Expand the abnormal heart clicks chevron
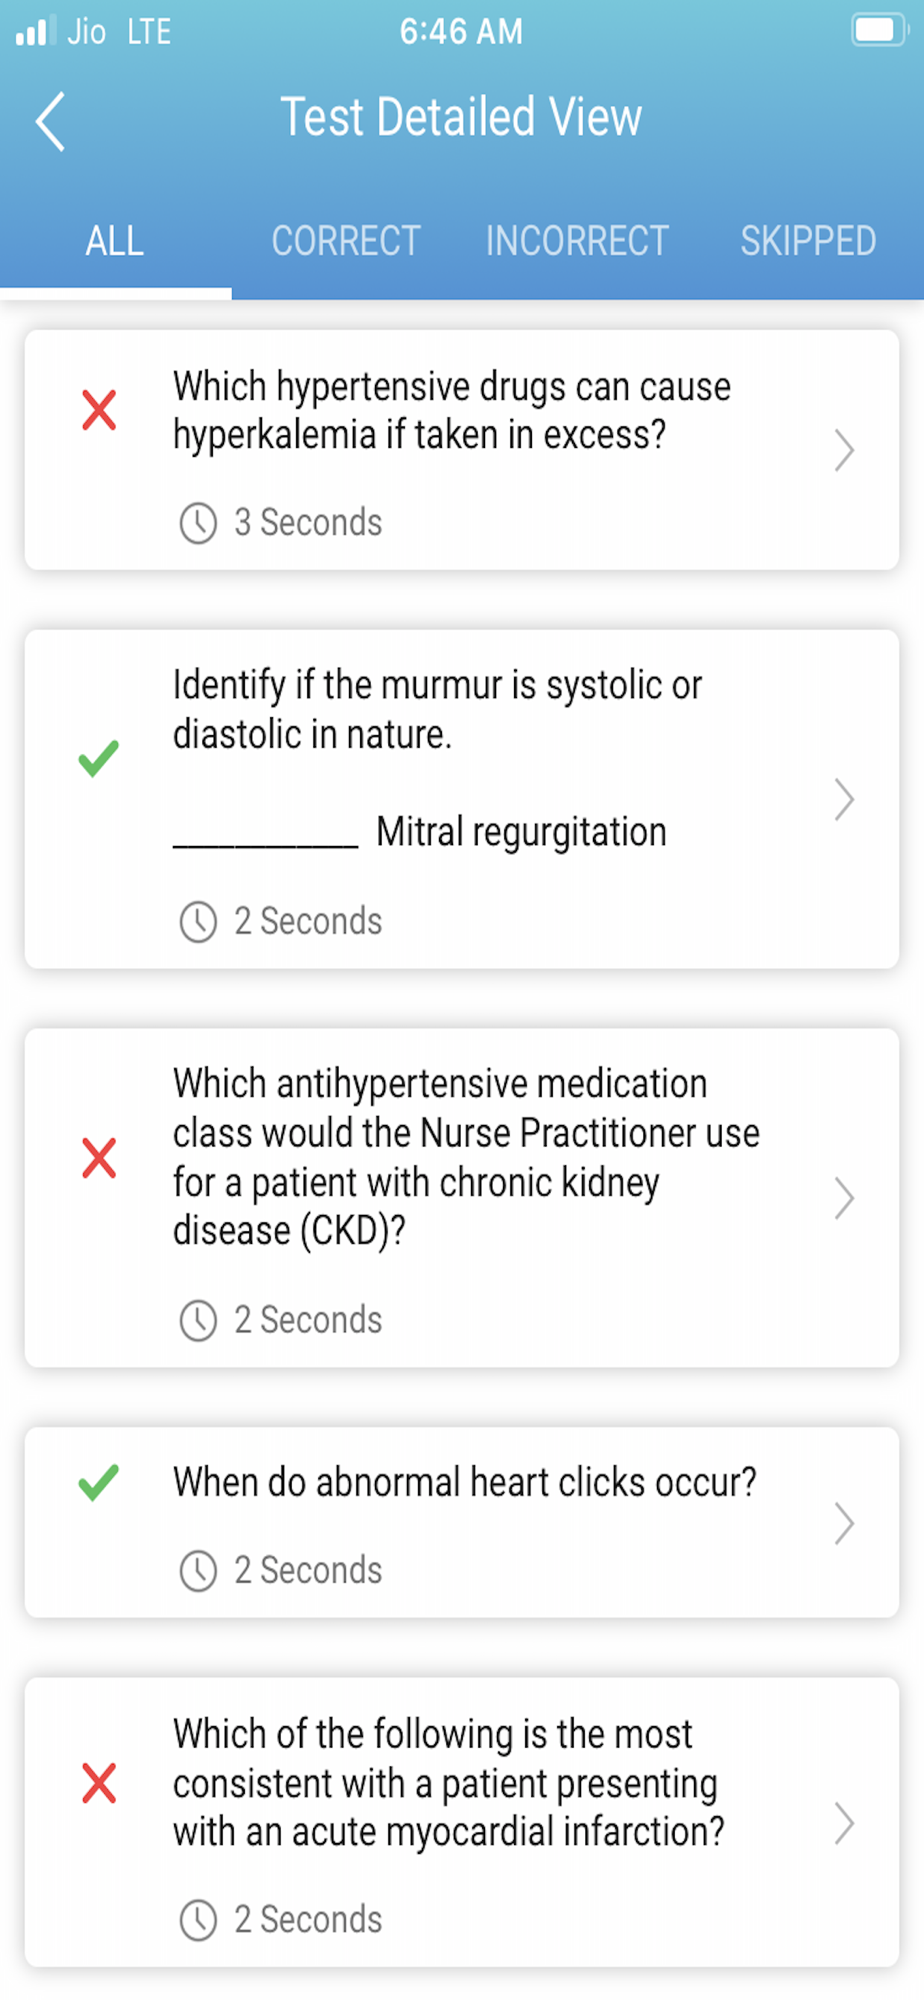Screen dimensions: 924x2000 pos(844,1523)
